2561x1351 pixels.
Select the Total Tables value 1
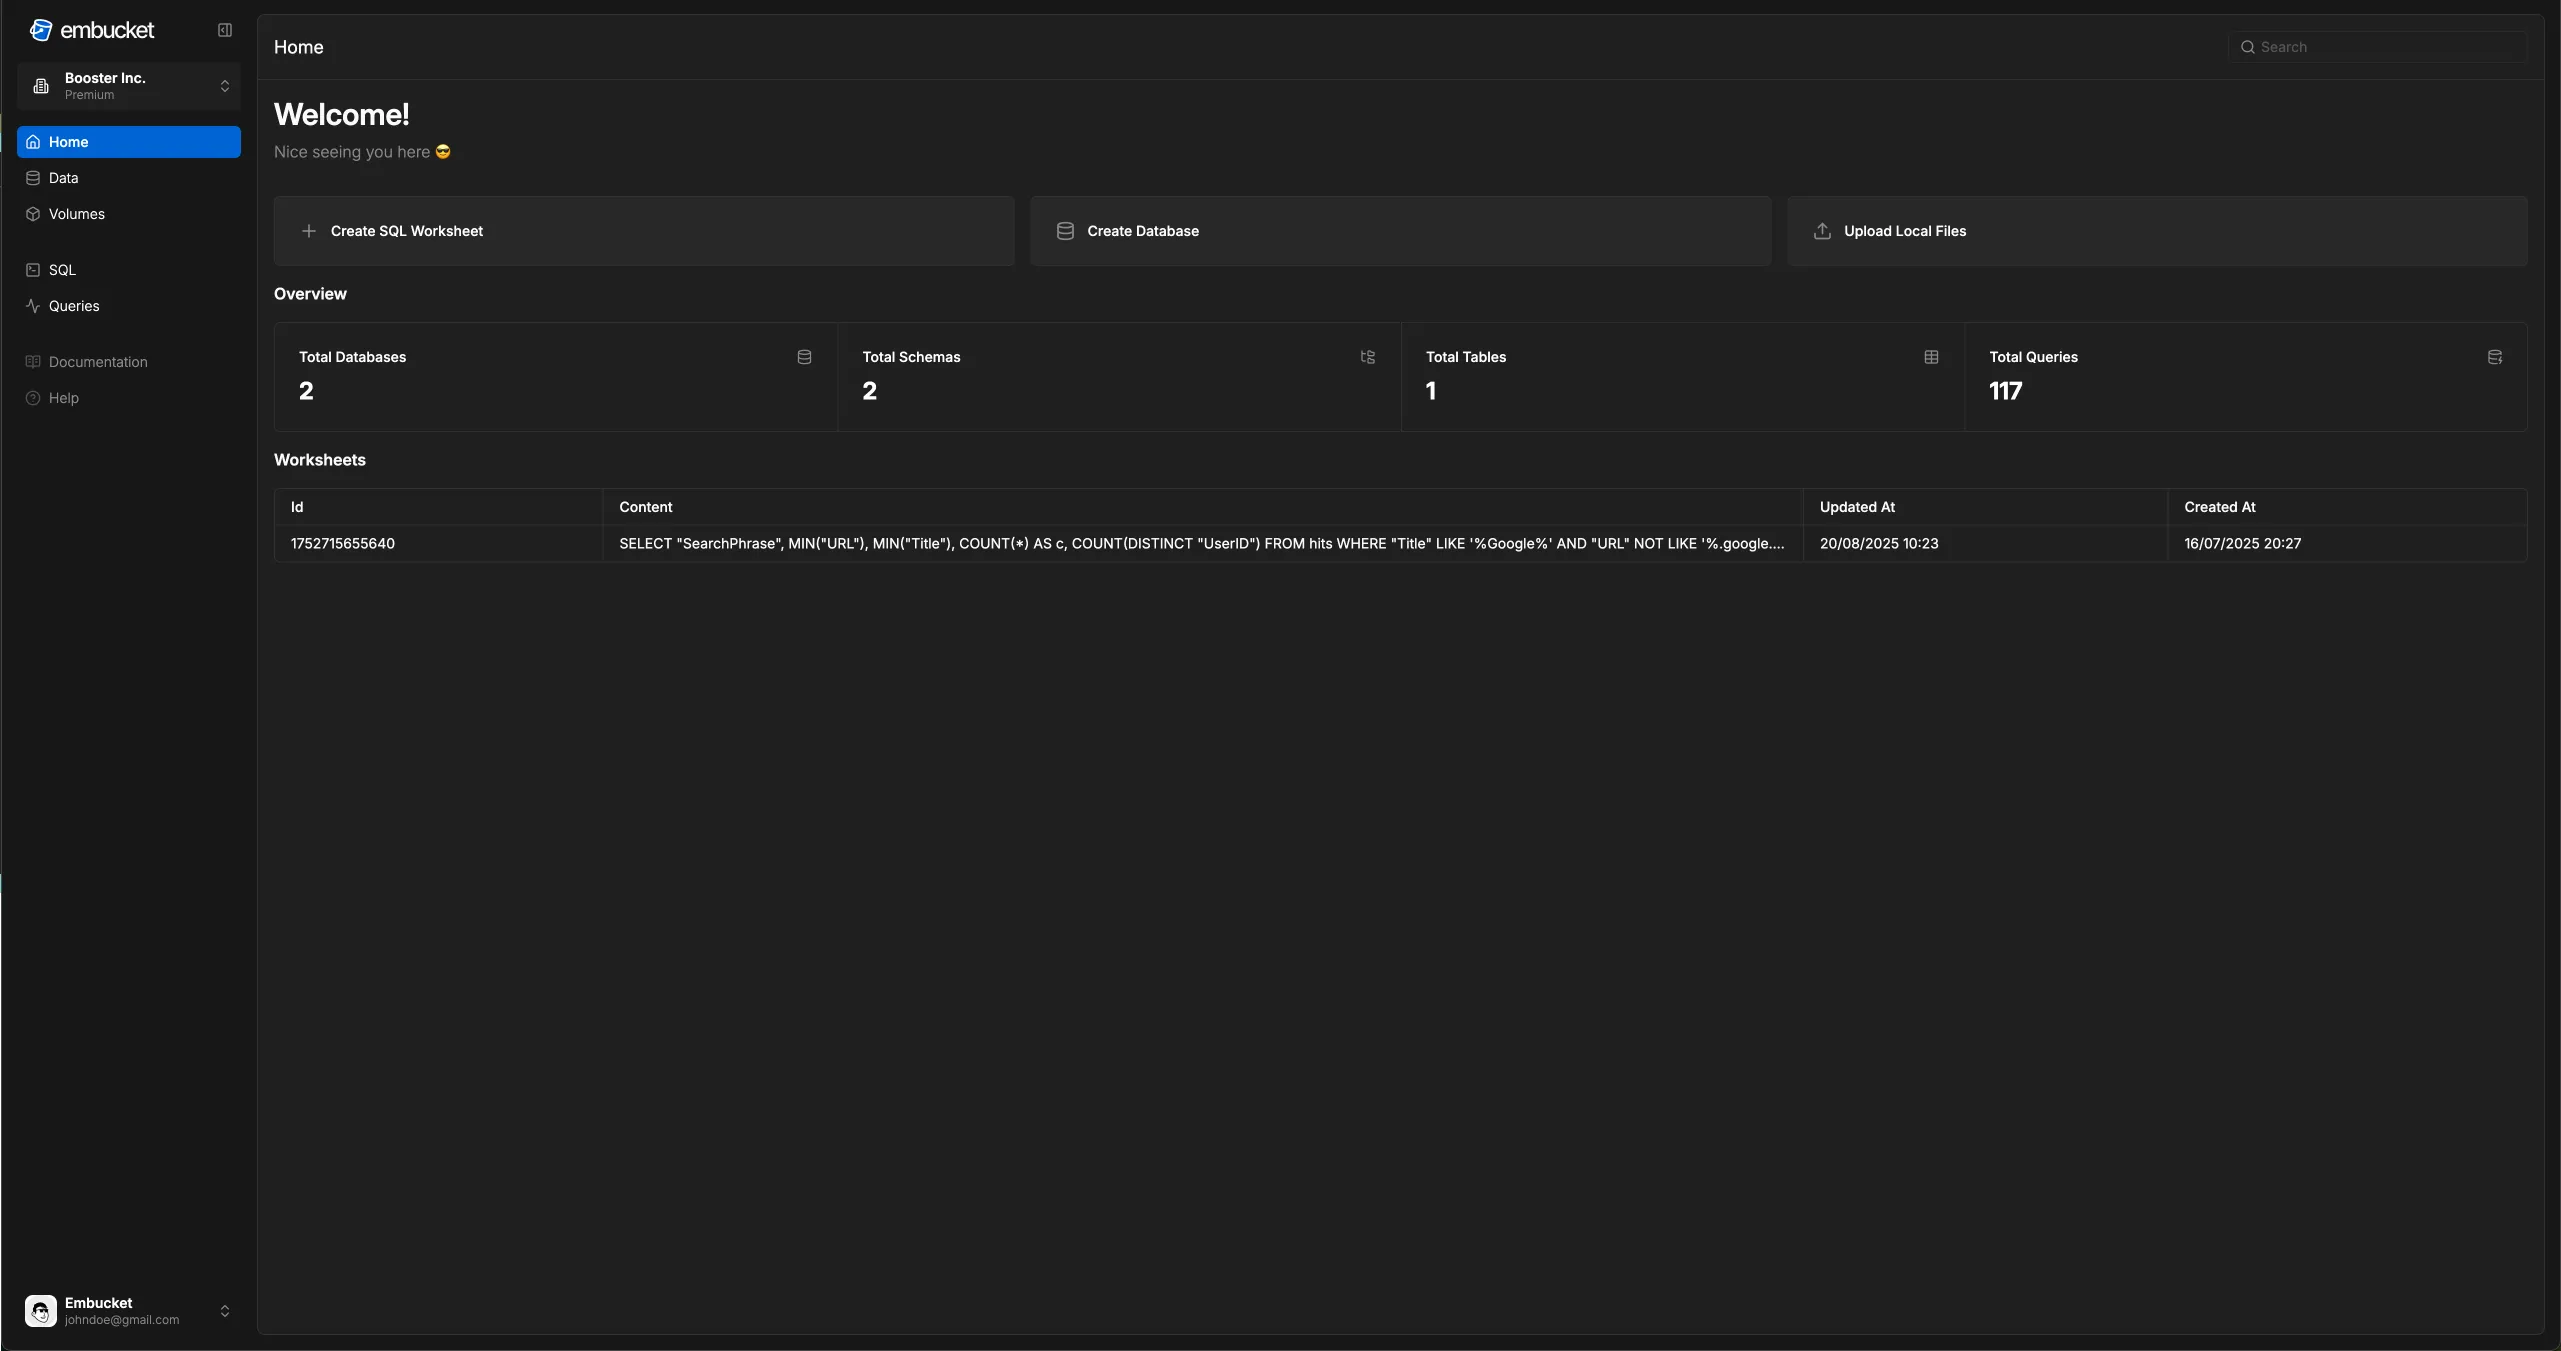pyautogui.click(x=1431, y=391)
